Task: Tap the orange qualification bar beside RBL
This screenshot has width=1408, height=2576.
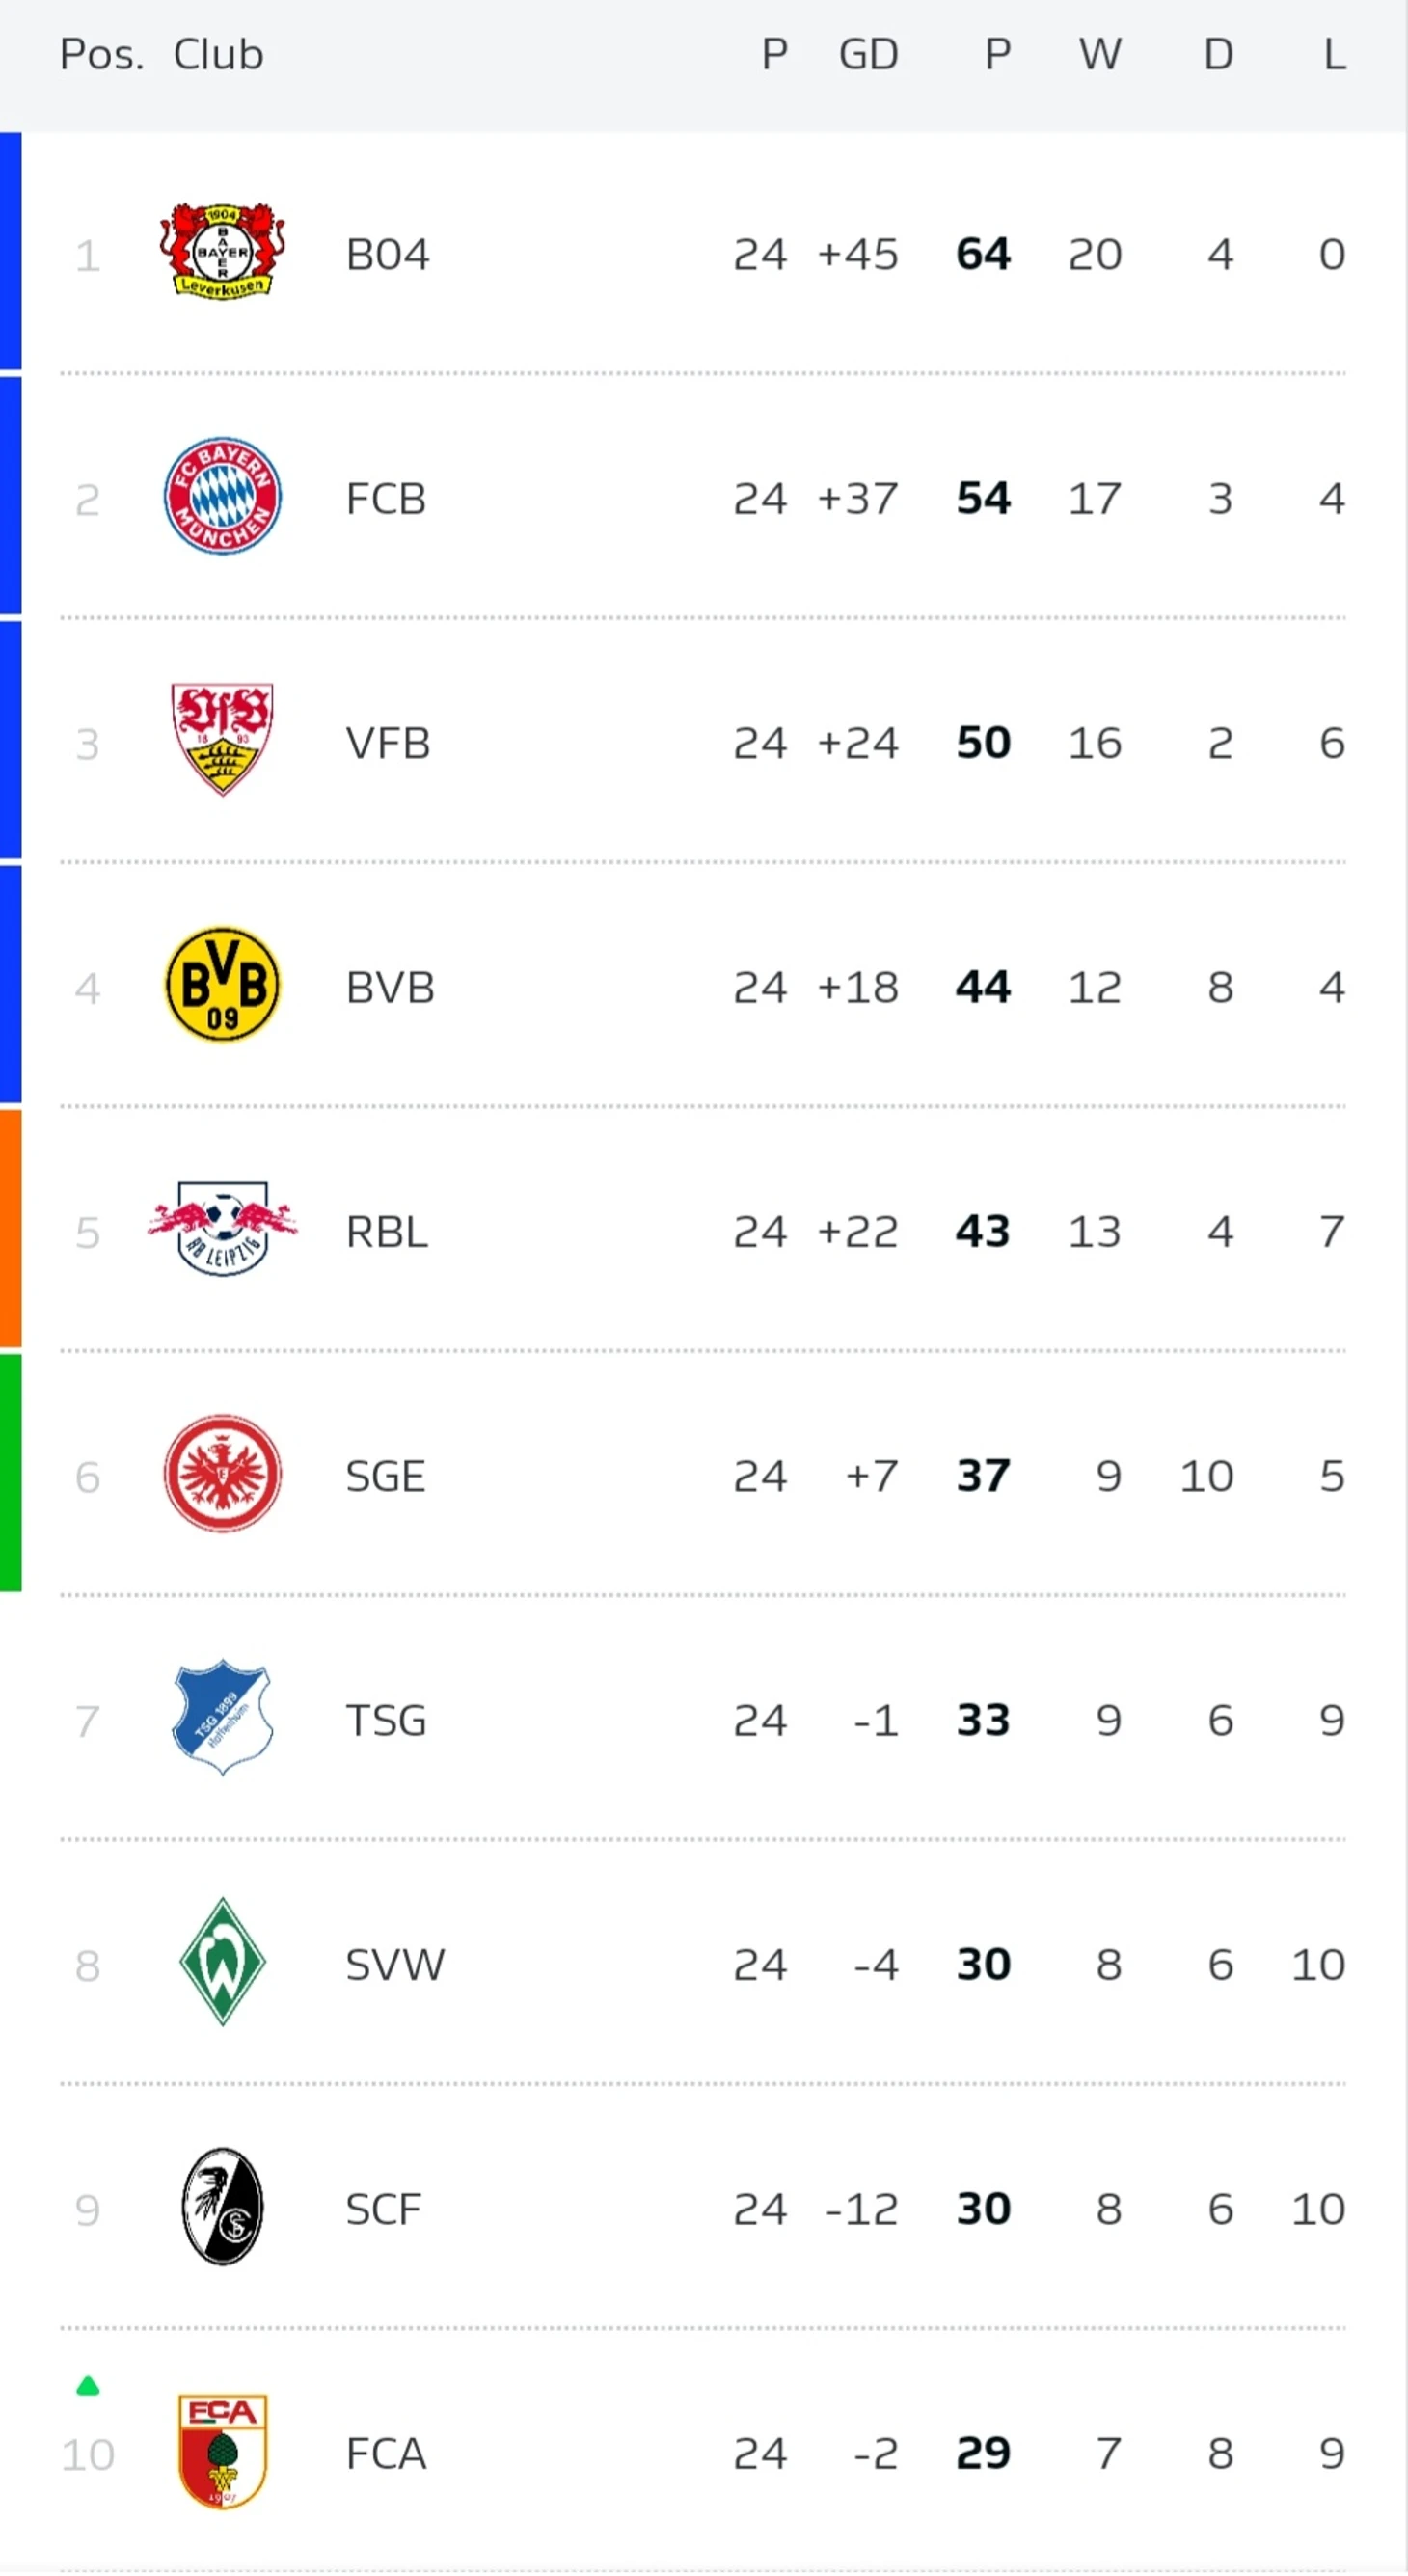Action: (10, 1228)
